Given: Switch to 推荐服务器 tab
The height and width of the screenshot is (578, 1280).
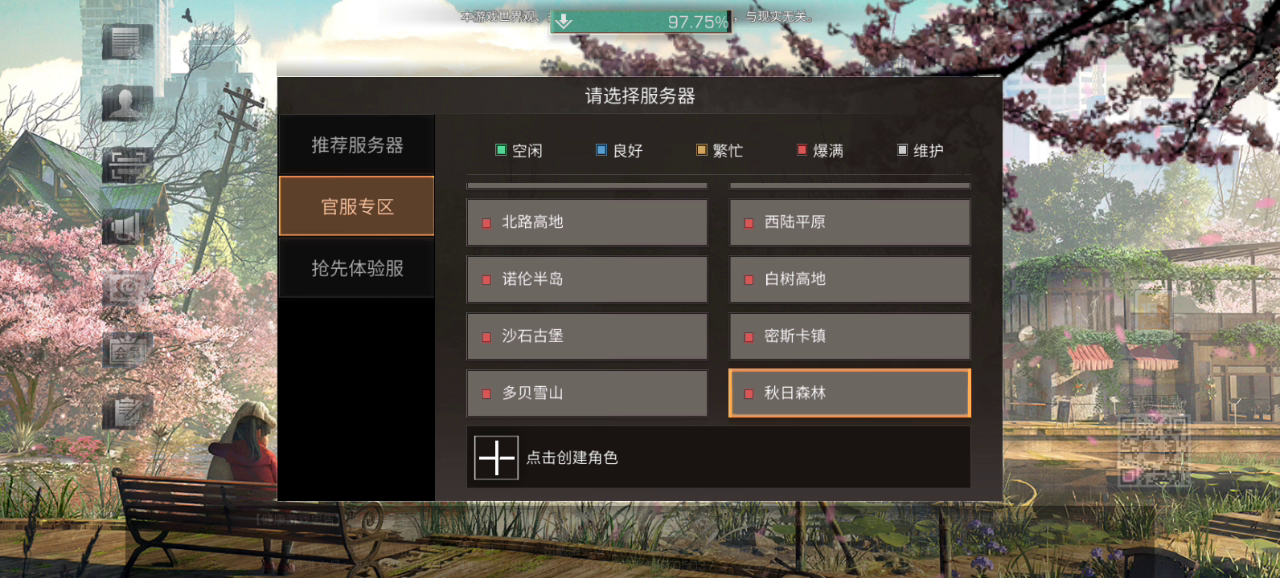Looking at the screenshot, I should pyautogui.click(x=357, y=145).
